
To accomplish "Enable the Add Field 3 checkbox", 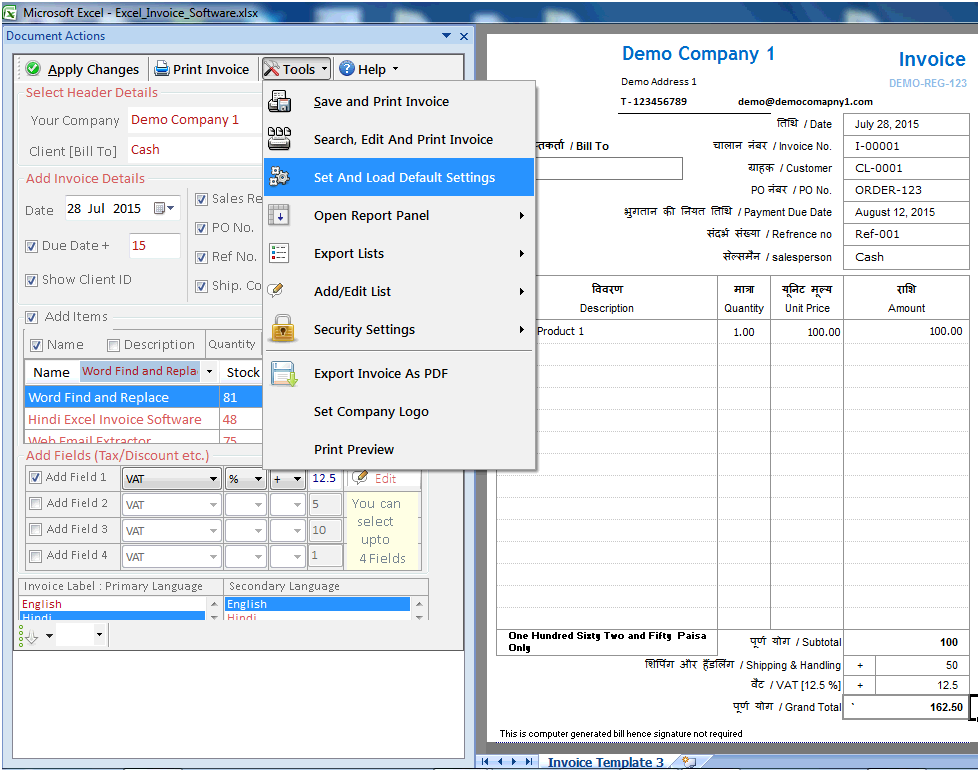I will [x=36, y=529].
